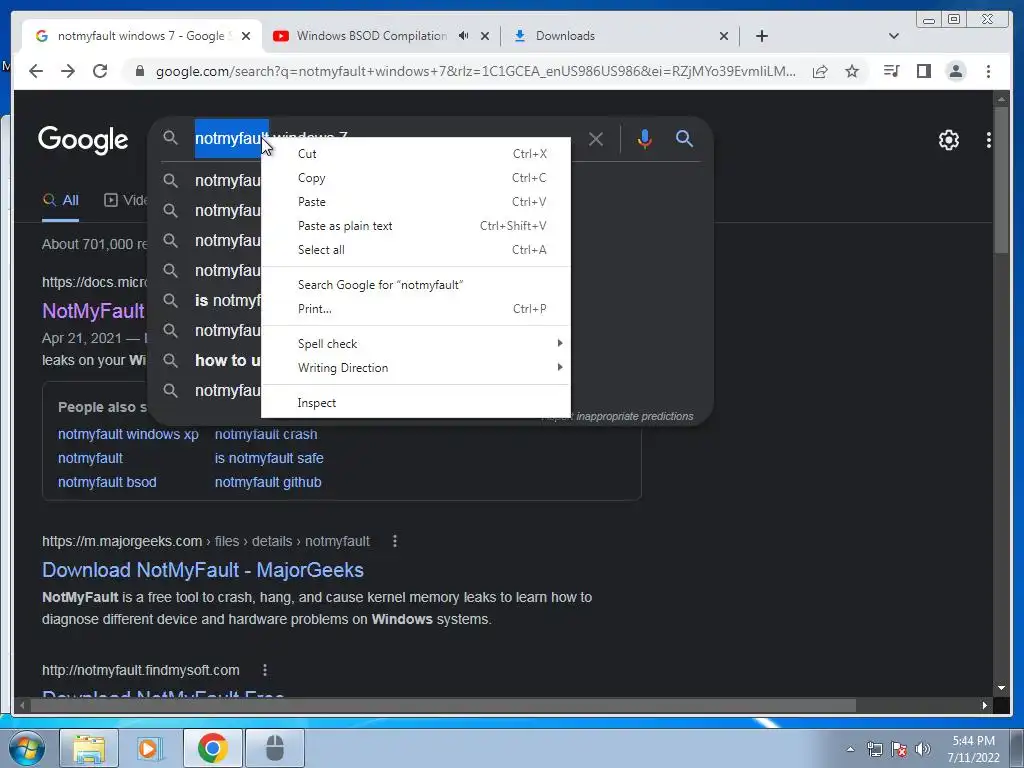
Task: Open network status icon in tray
Action: [874, 749]
